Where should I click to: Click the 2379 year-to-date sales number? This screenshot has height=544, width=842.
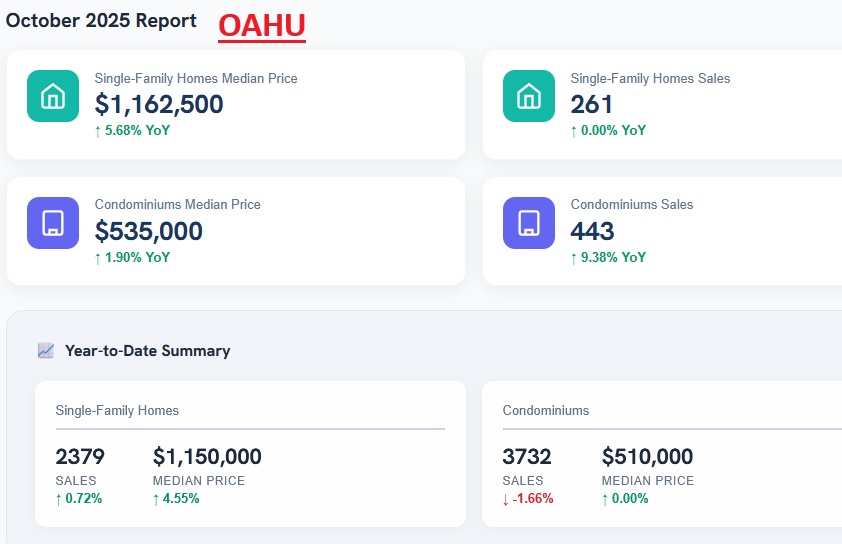79,457
